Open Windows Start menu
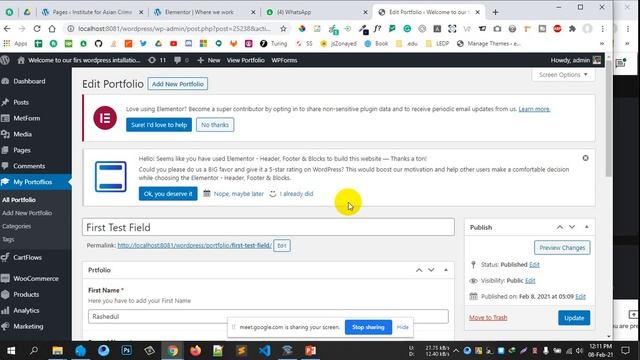Image resolution: width=640 pixels, height=360 pixels. 11,351
